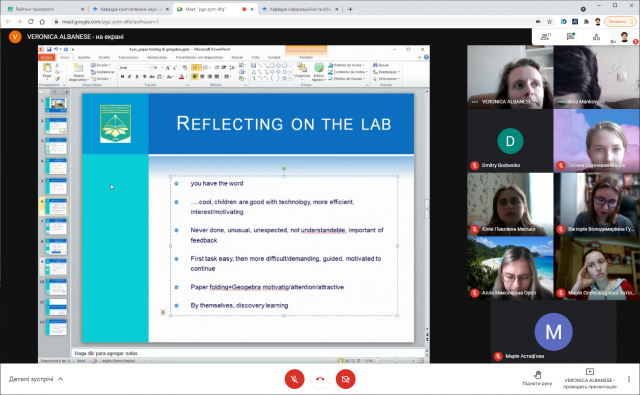Open the Meet activities shapes icon
The height and width of the screenshot is (395, 640).
click(x=596, y=37)
